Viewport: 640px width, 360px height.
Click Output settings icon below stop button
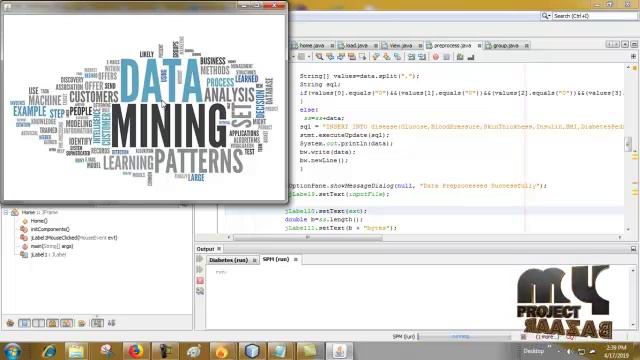(200, 291)
